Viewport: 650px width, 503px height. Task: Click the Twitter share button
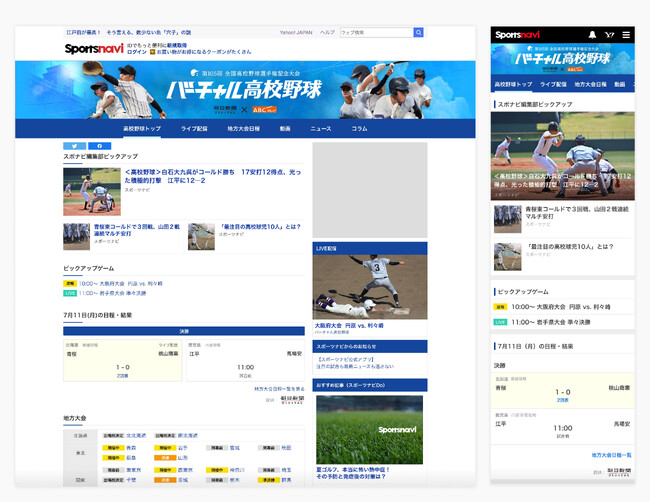point(74,146)
